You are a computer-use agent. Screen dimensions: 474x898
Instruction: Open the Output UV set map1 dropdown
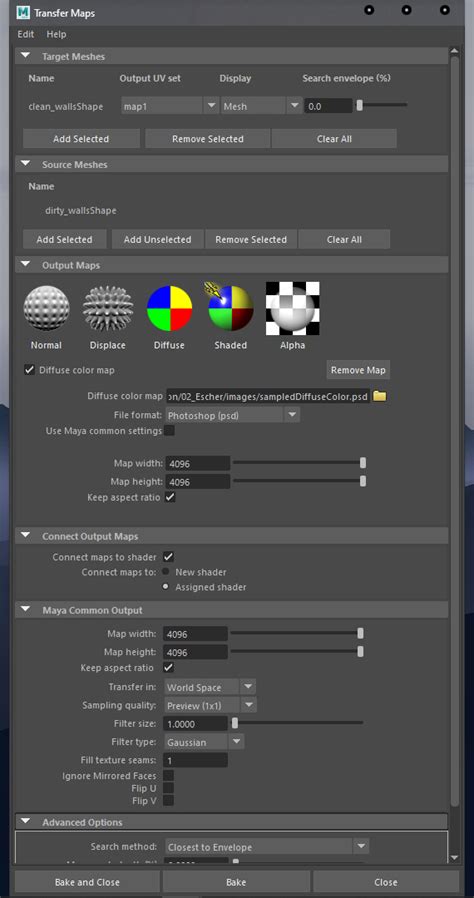point(169,106)
